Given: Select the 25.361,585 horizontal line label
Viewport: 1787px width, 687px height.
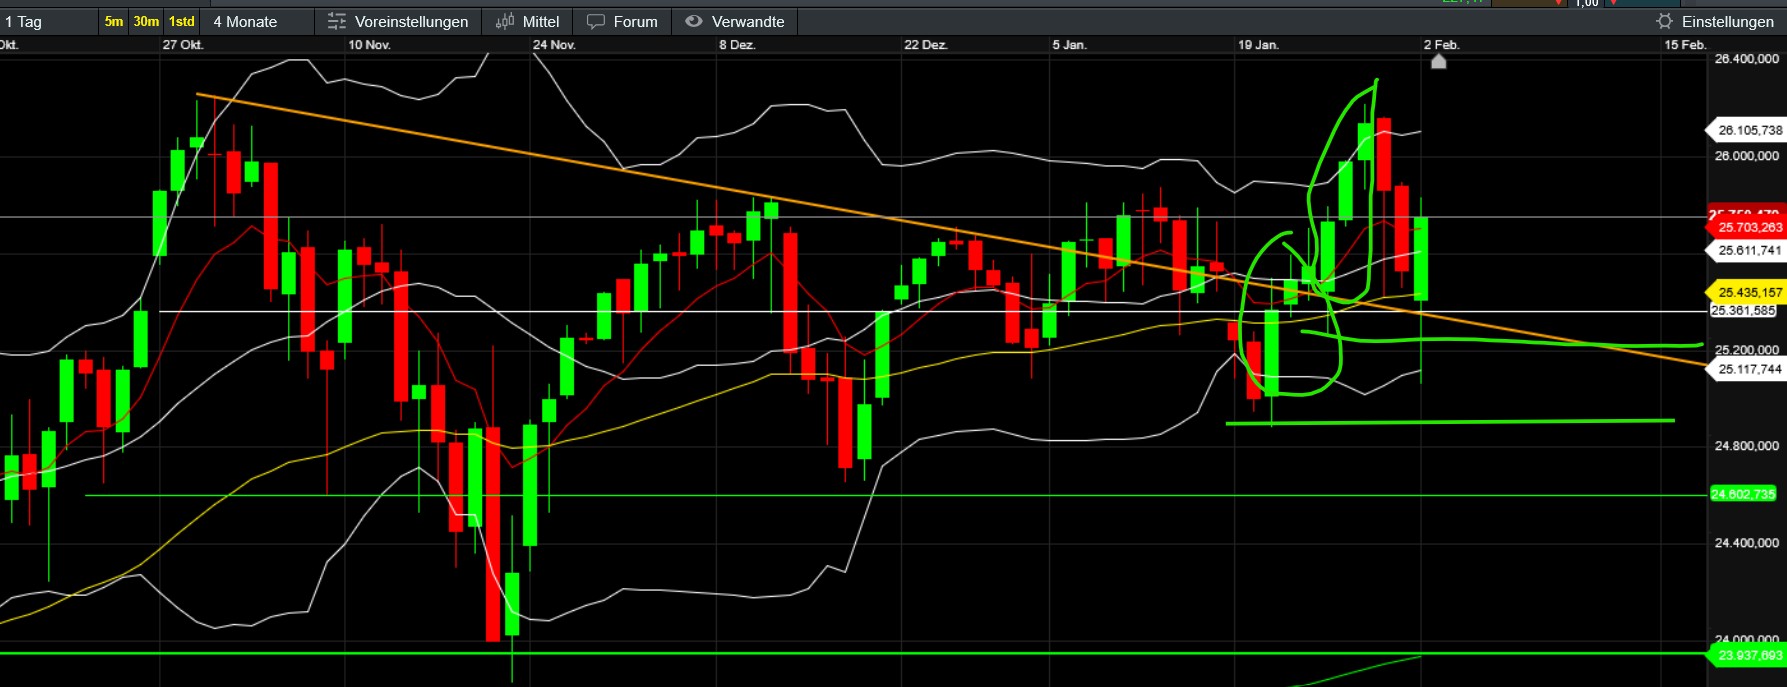Looking at the screenshot, I should (x=1743, y=311).
